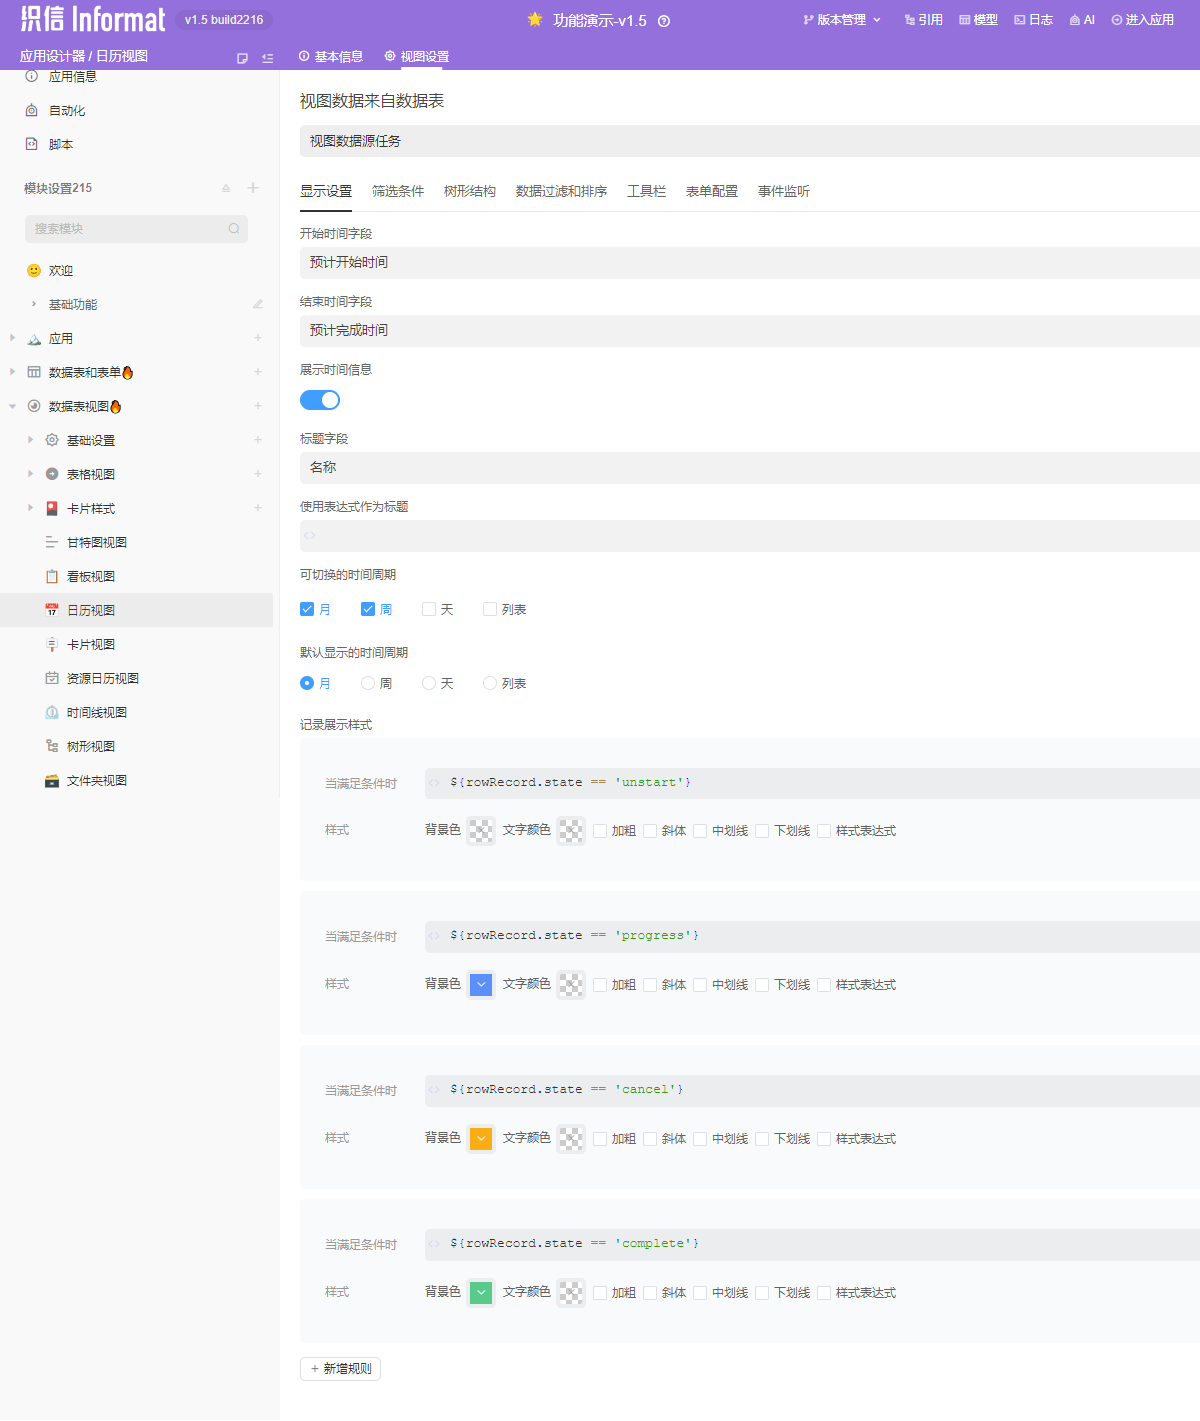
Task: Click the 进入应用 enter app icon
Action: coord(1117,20)
